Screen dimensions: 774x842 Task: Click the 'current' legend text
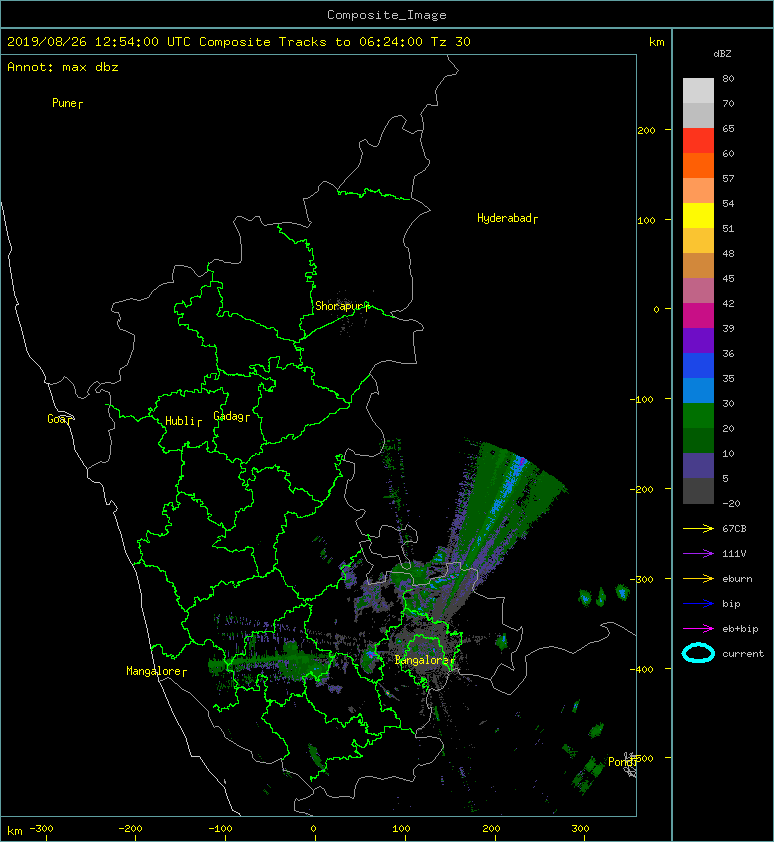(x=743, y=654)
